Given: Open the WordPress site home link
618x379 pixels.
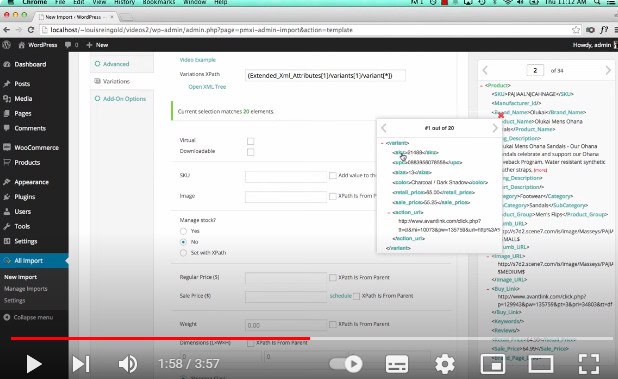Looking at the screenshot, I should pyautogui.click(x=38, y=45).
